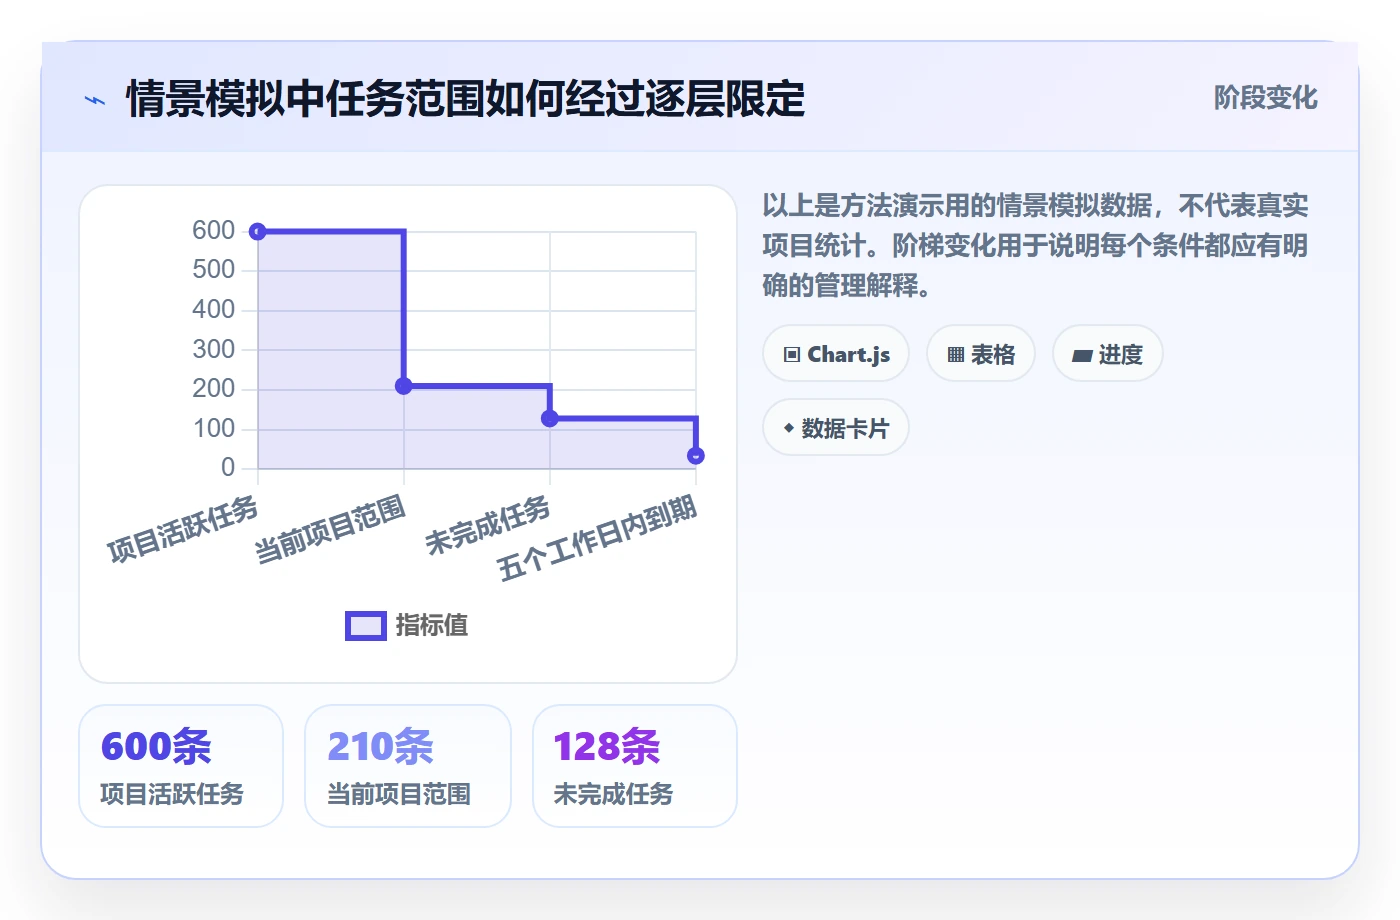Select the 表格 tag
The image size is (1400, 920).
[981, 354]
